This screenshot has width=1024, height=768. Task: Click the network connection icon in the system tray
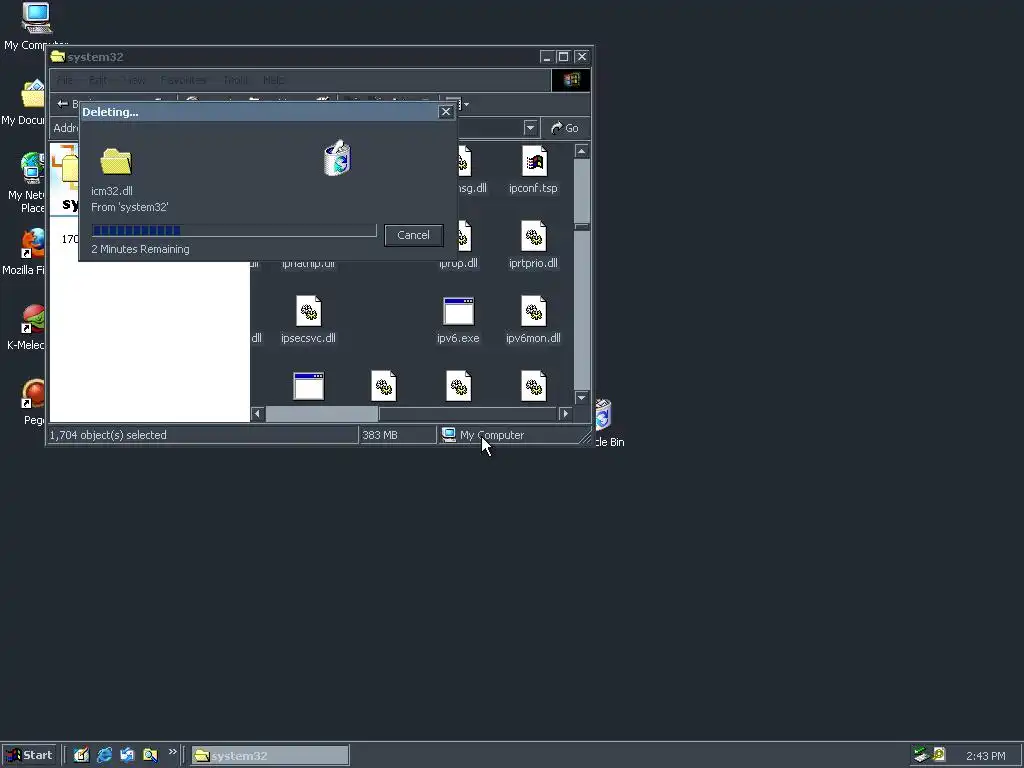921,755
